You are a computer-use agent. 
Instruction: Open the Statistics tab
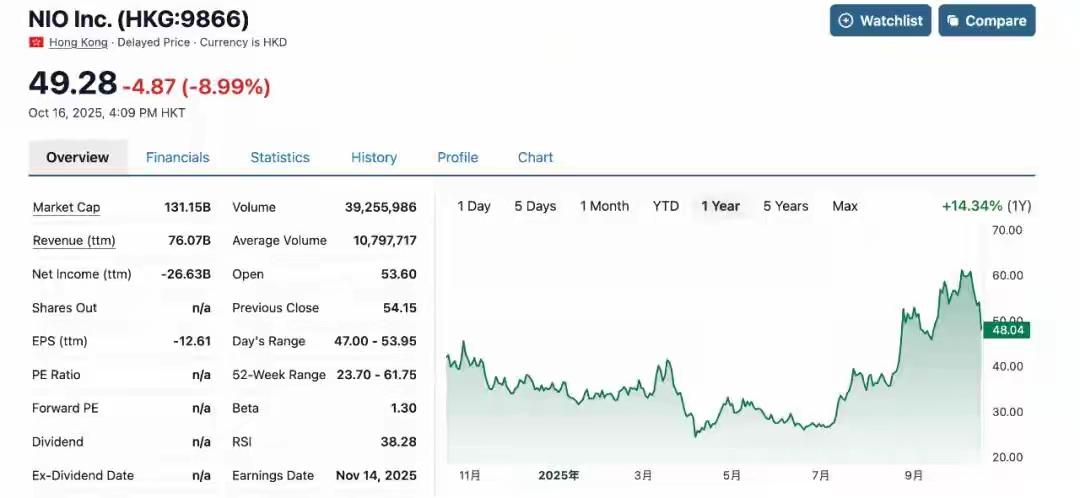279,157
